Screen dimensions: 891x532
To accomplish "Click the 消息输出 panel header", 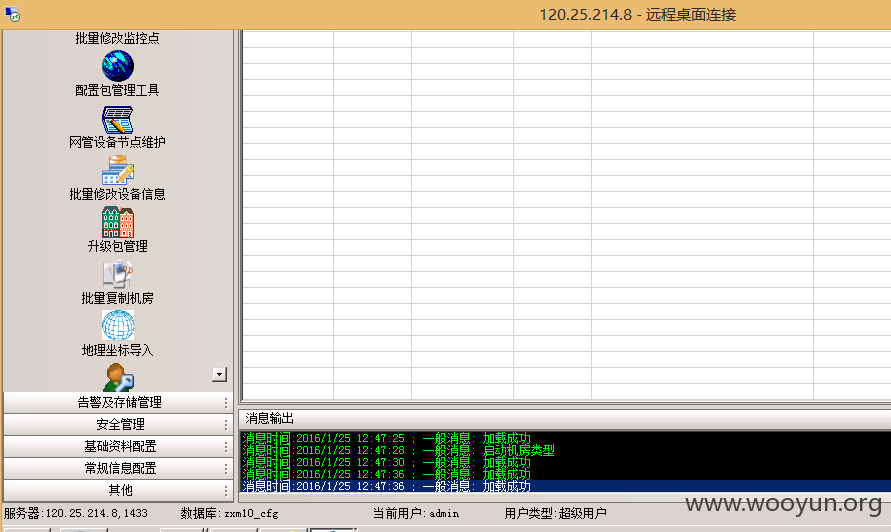I will pos(565,419).
